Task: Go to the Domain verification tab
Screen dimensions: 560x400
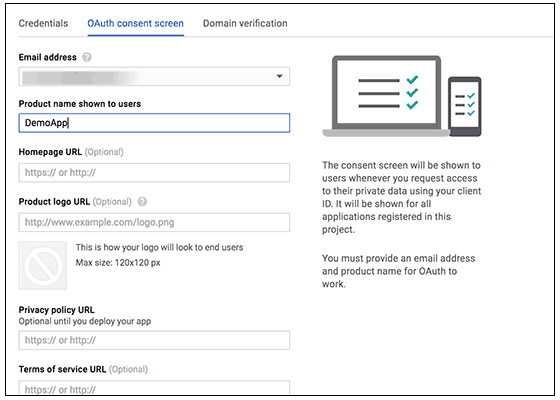Action: pyautogui.click(x=245, y=24)
